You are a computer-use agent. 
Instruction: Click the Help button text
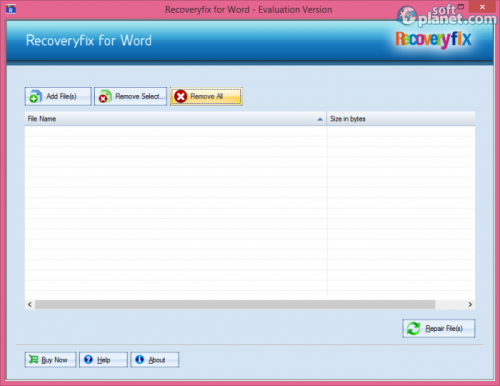104,360
